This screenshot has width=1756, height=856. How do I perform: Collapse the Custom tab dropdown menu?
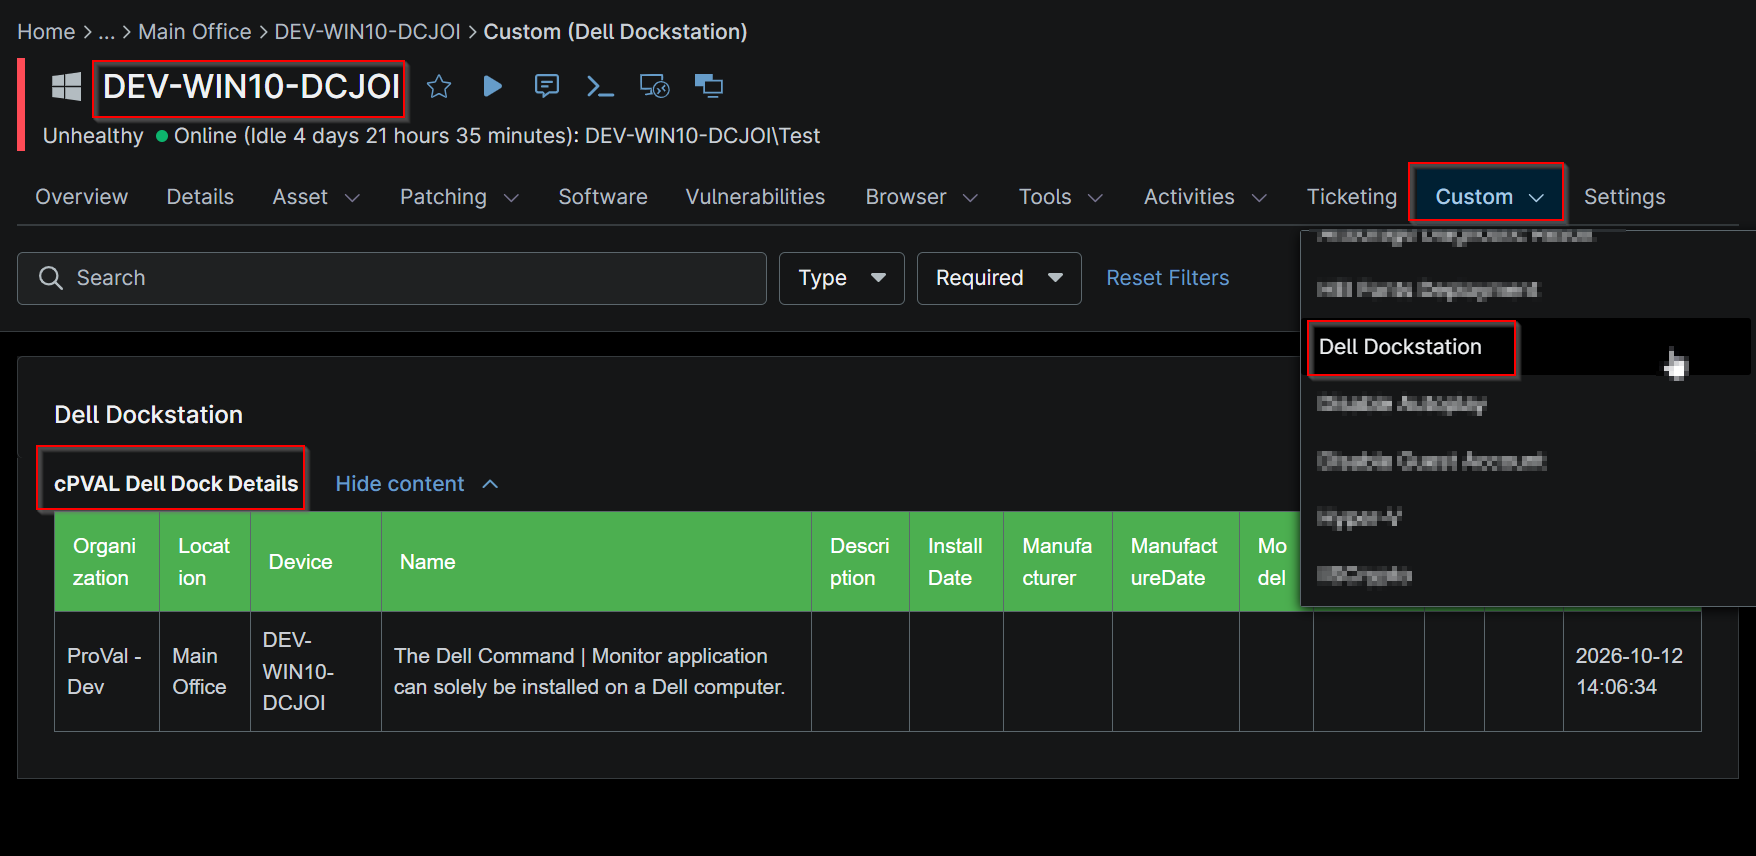pyautogui.click(x=1489, y=197)
